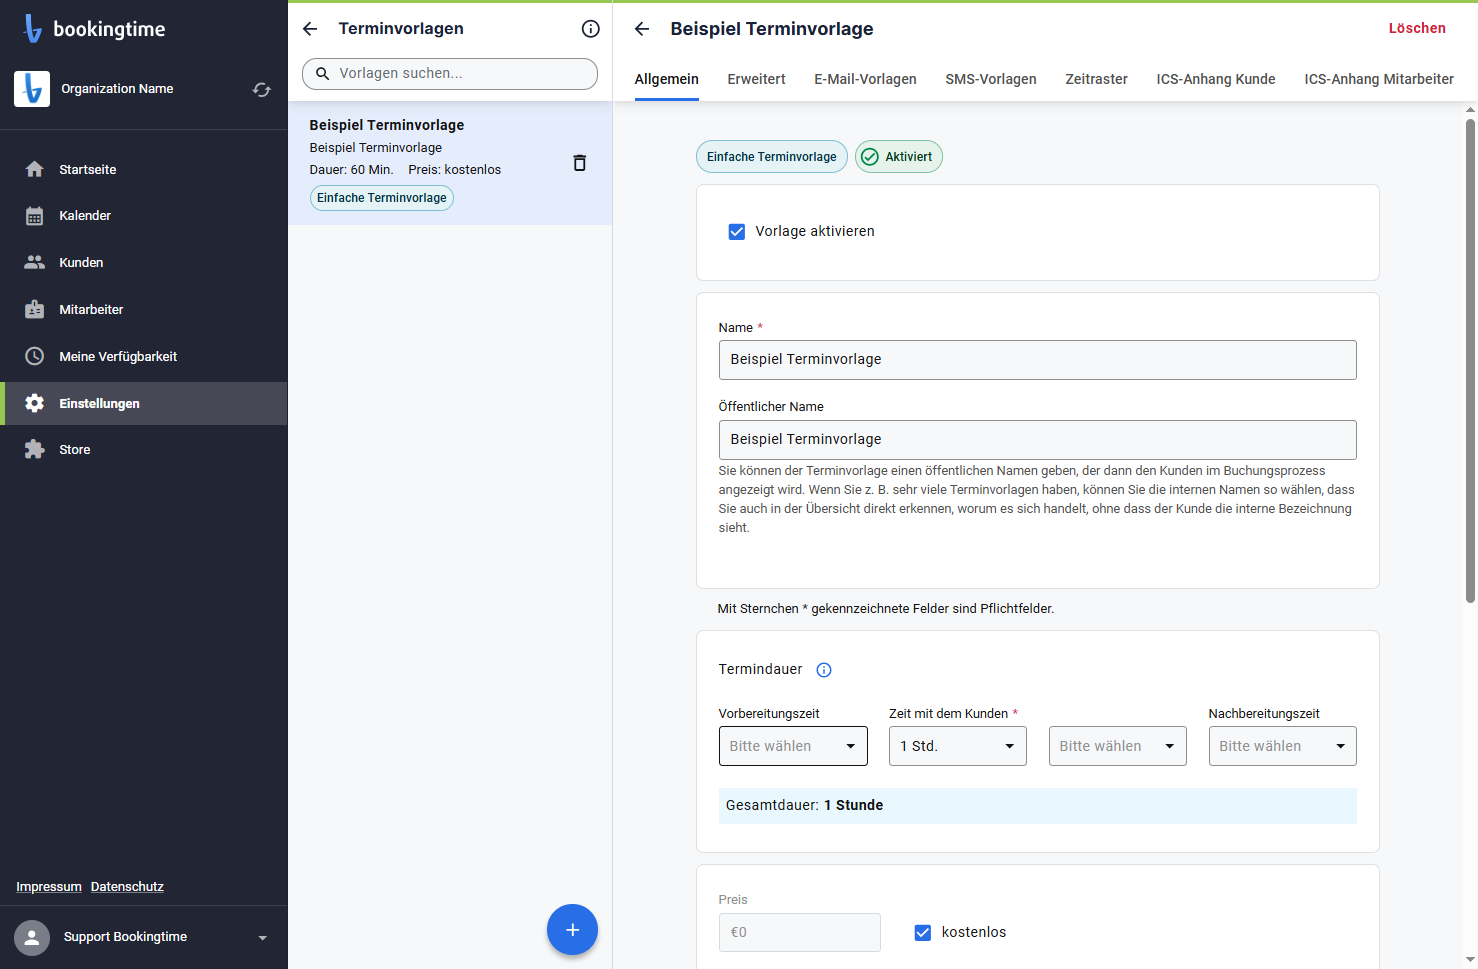Expand the Support Bookingtime user menu
This screenshot has width=1478, height=969.
263,938
